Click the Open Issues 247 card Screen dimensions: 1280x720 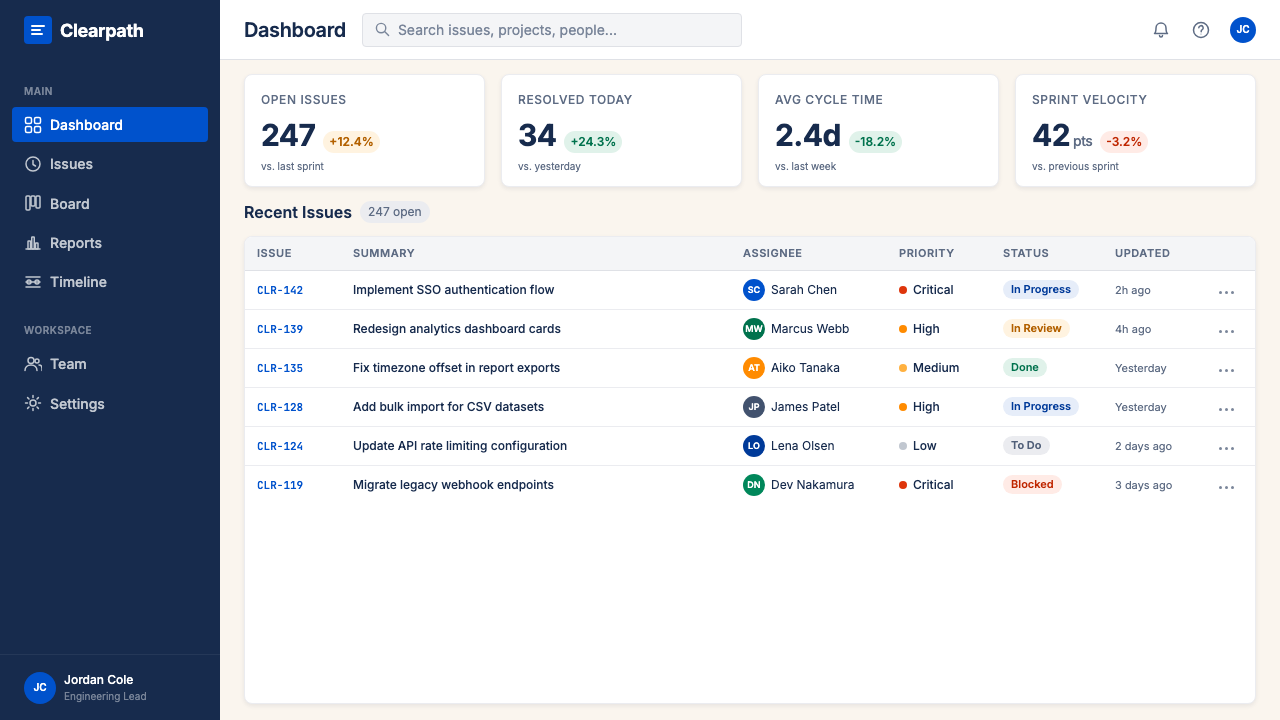tap(364, 130)
